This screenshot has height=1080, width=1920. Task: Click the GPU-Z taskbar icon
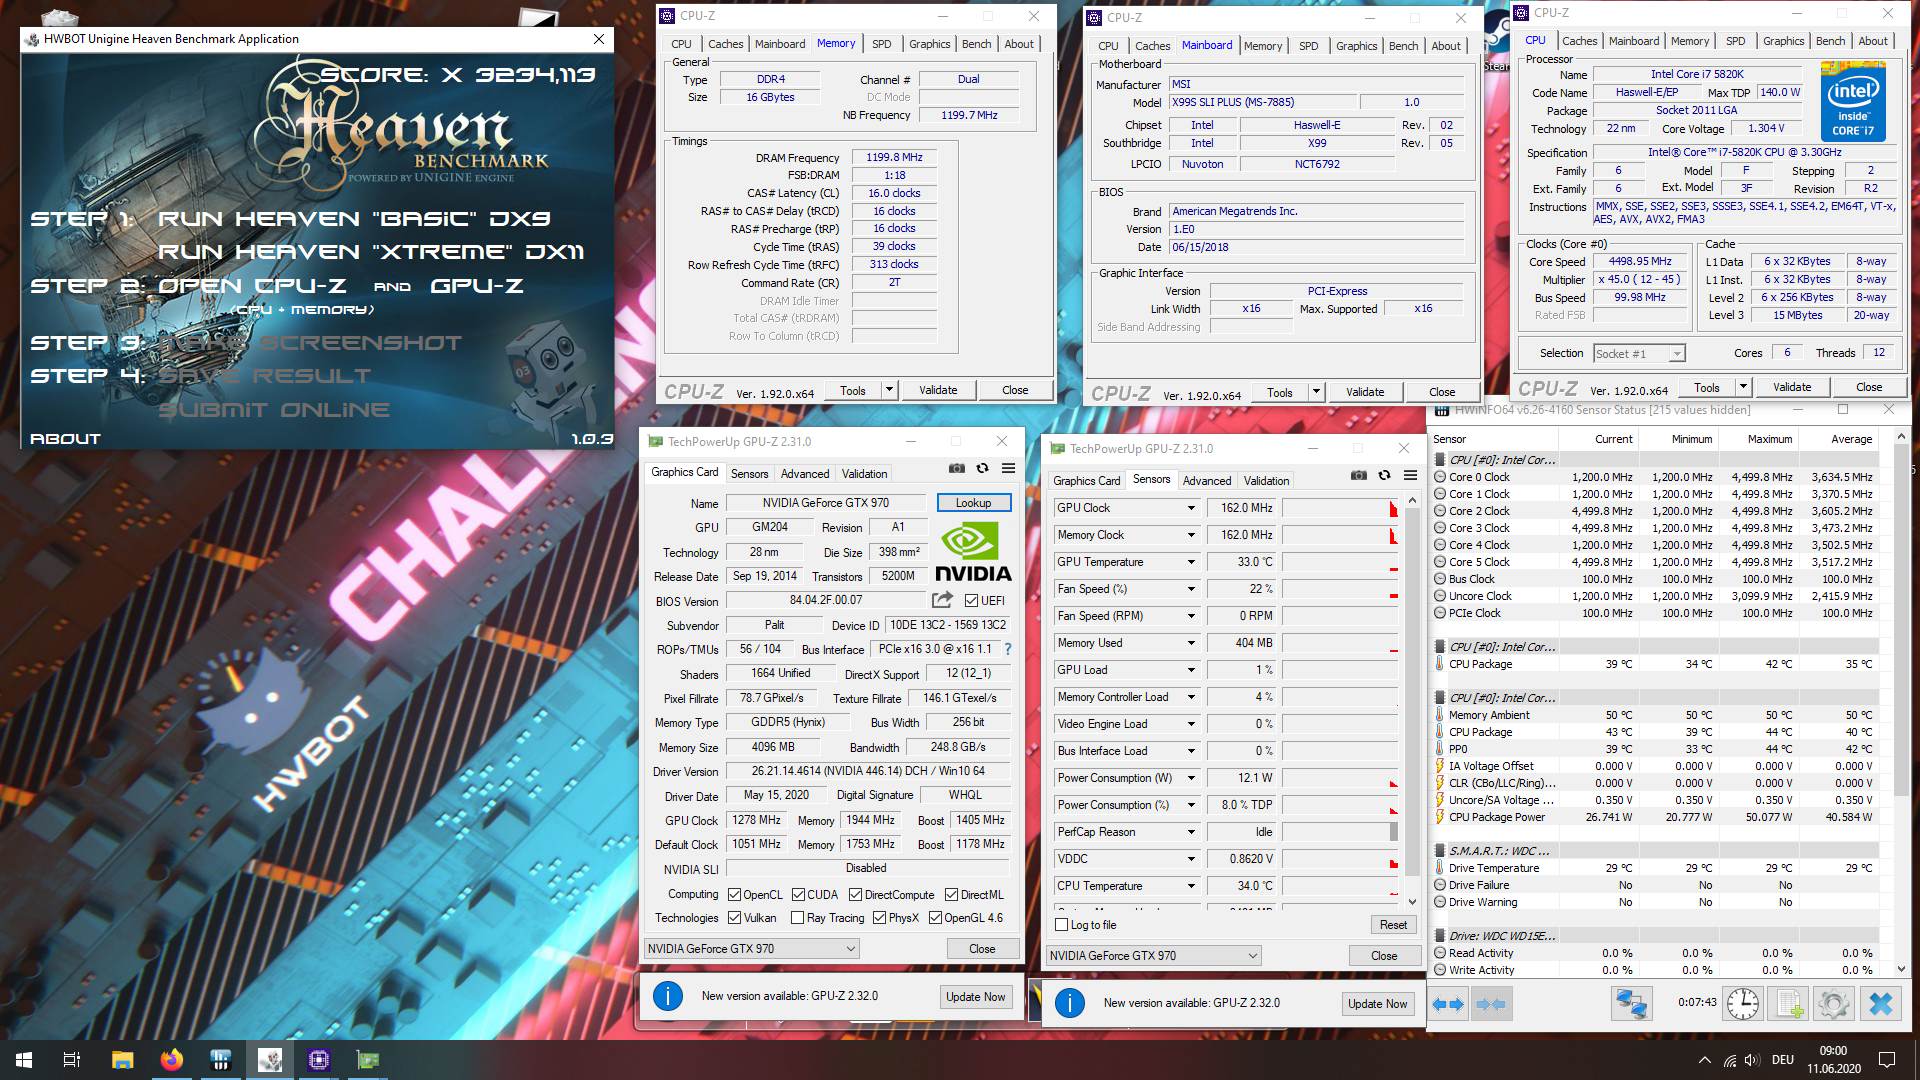[x=368, y=1060]
